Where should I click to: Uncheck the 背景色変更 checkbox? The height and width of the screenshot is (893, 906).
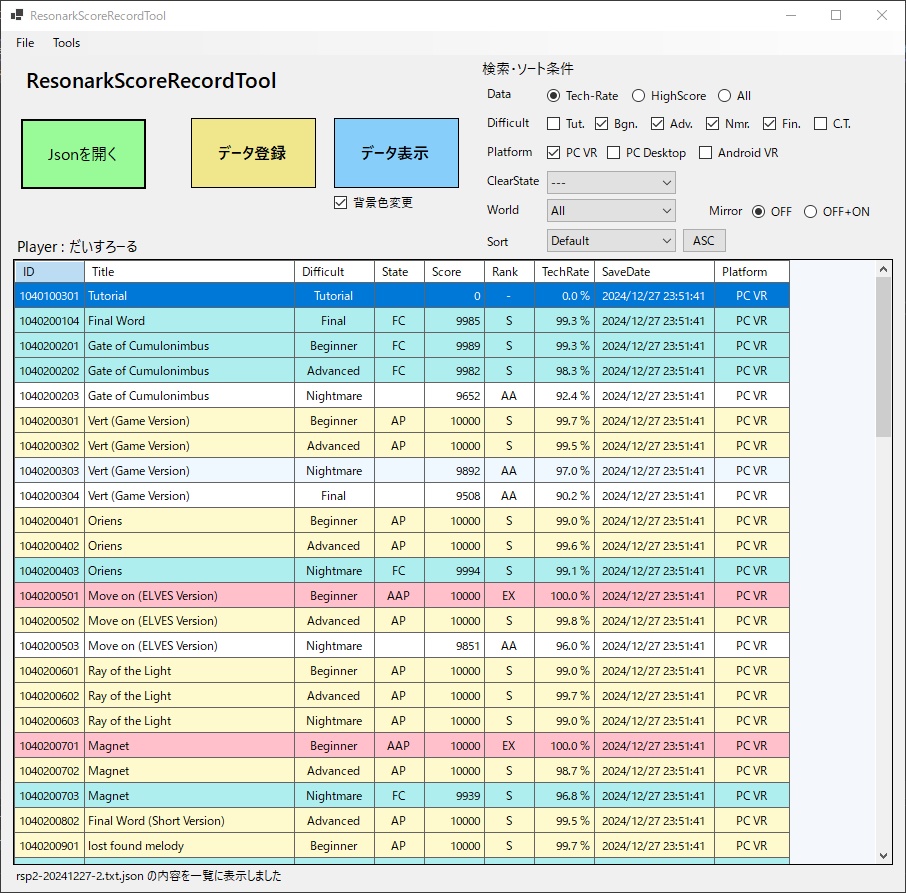340,203
